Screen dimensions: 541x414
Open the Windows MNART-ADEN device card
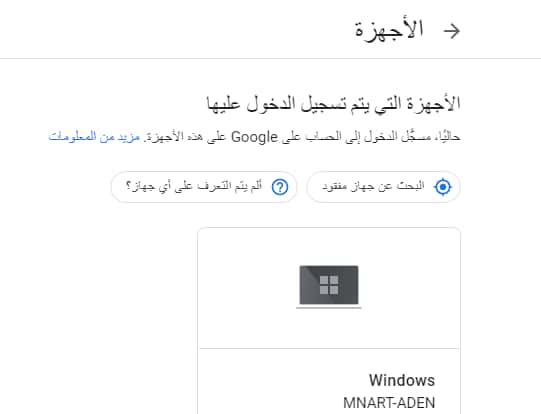[x=329, y=321]
